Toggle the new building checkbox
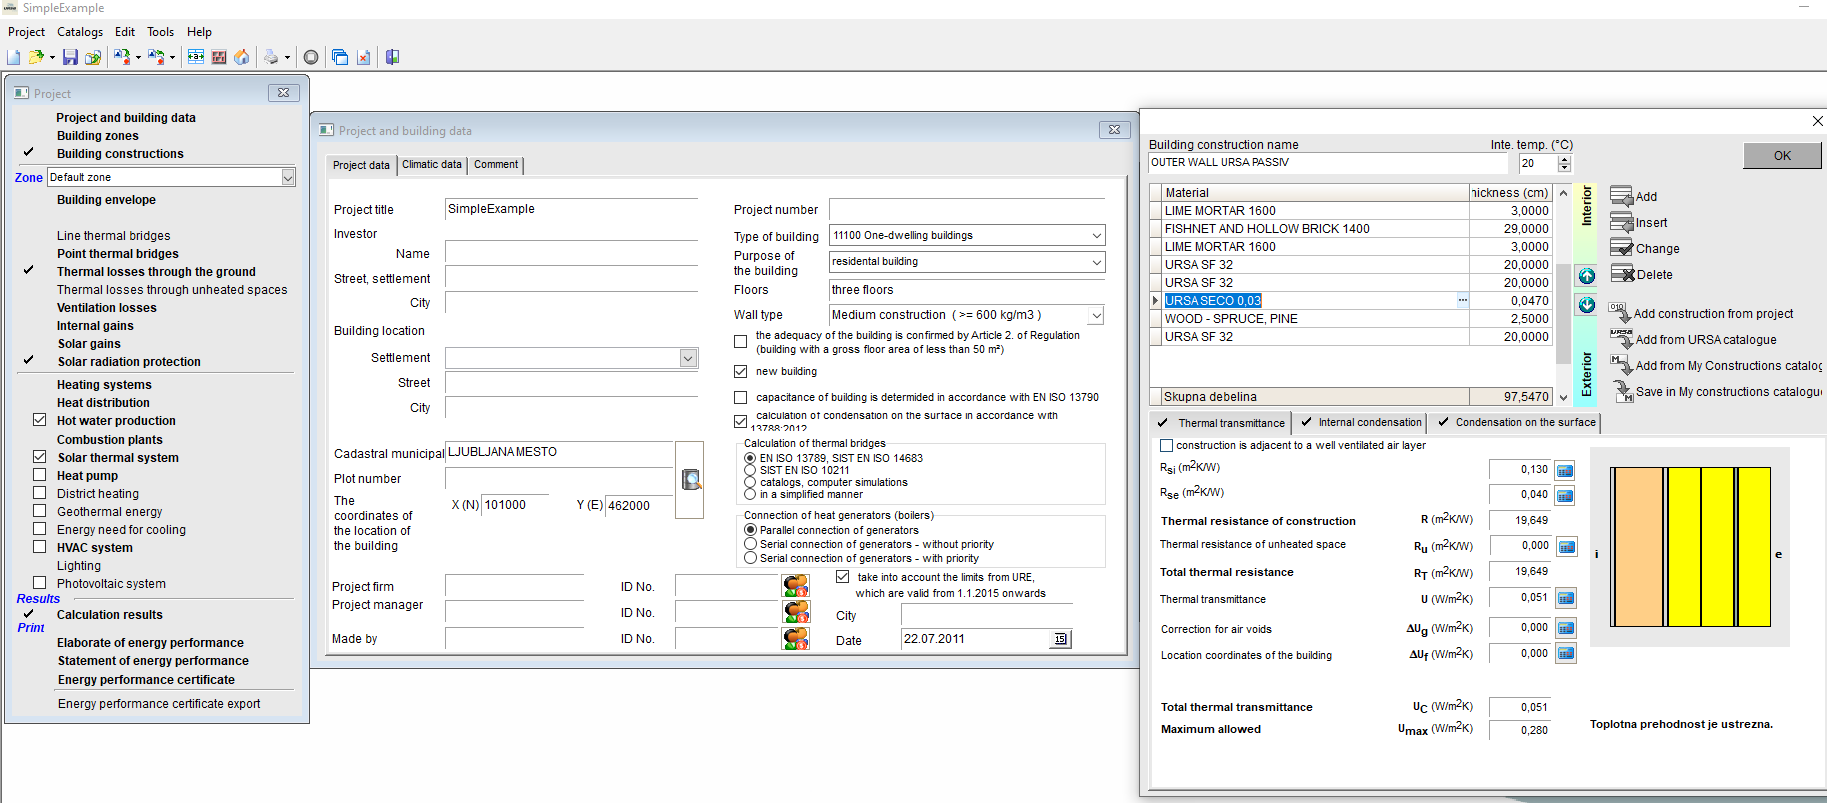 pyautogui.click(x=740, y=372)
